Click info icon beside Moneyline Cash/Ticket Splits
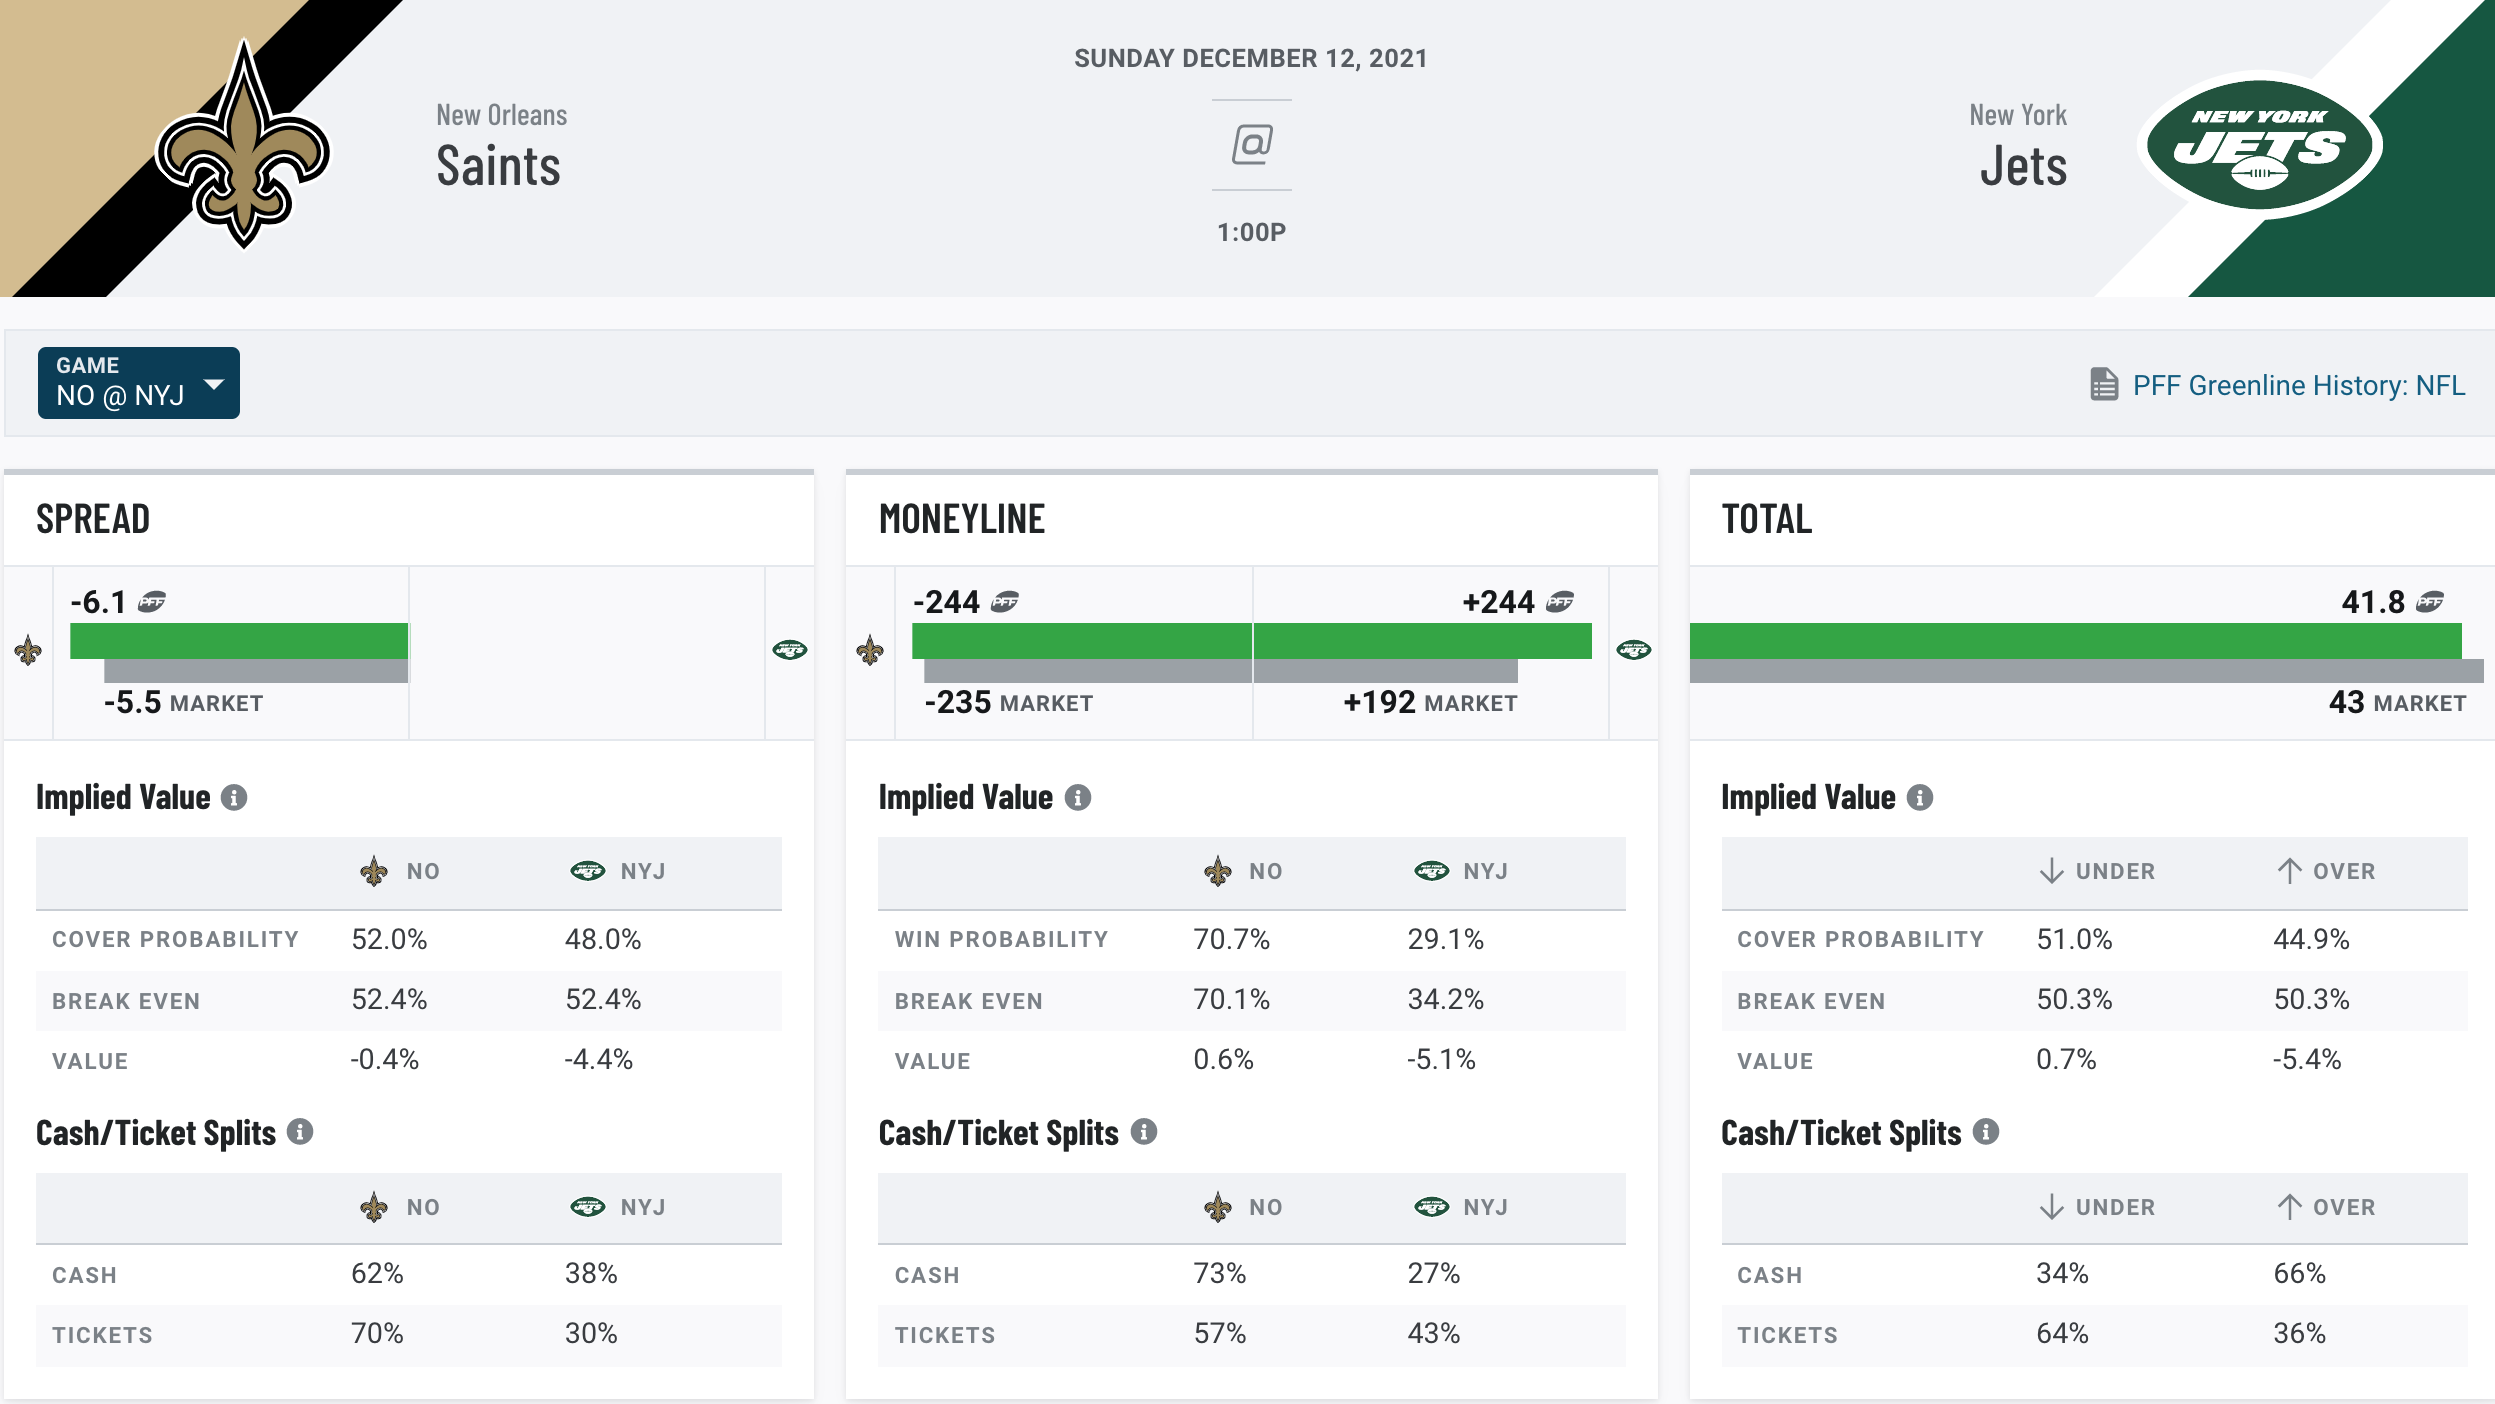This screenshot has height=1404, width=2495. click(1143, 1132)
